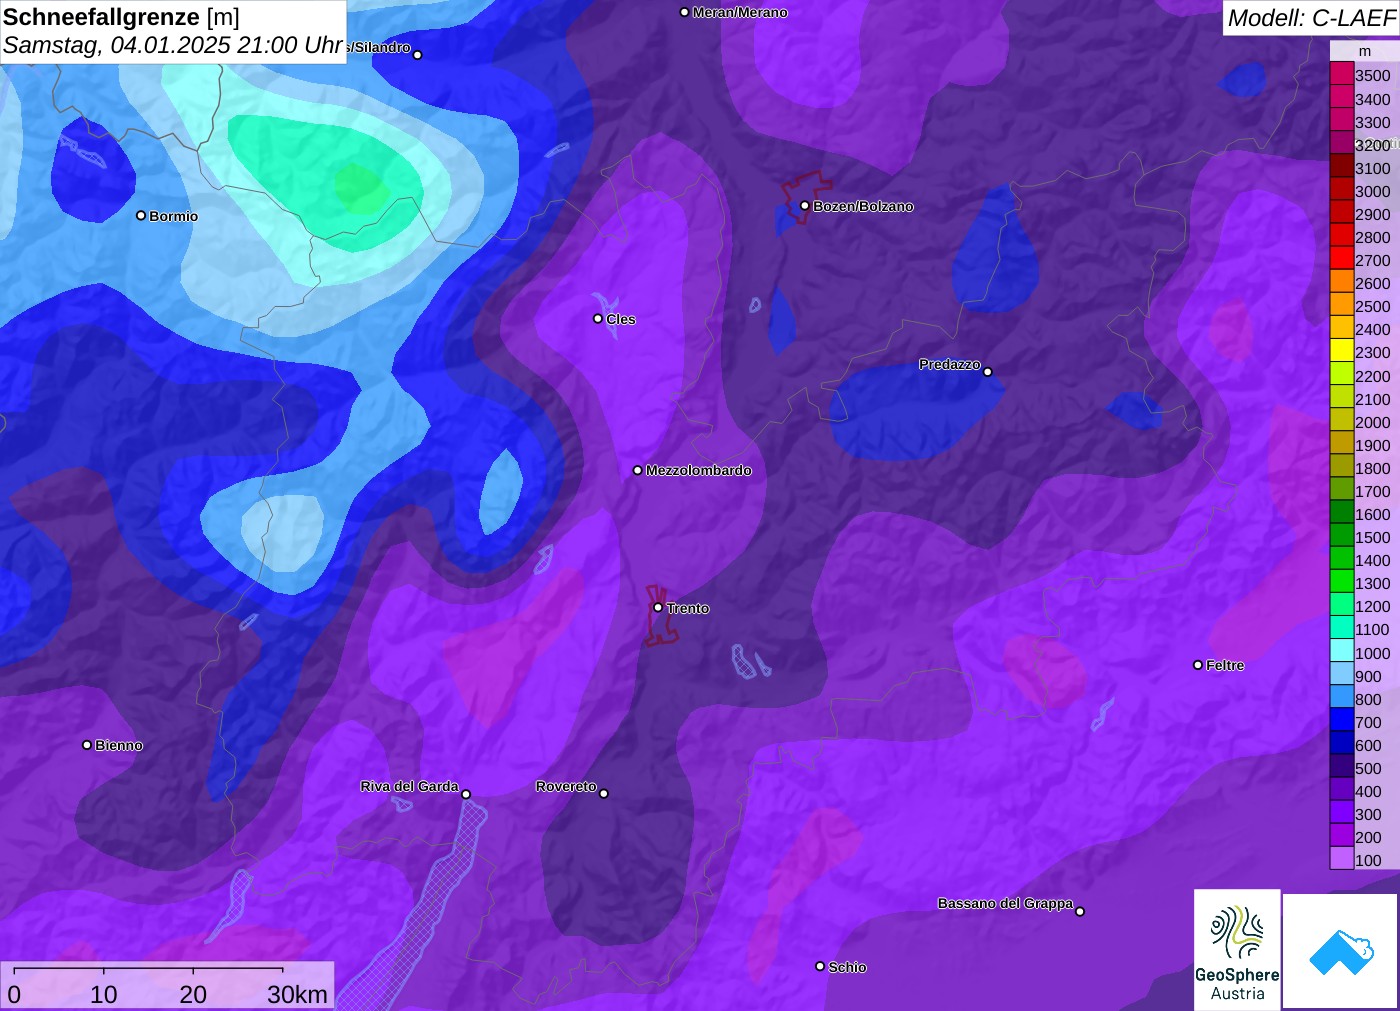Click the Bassano del Grappa marker

point(1080,911)
